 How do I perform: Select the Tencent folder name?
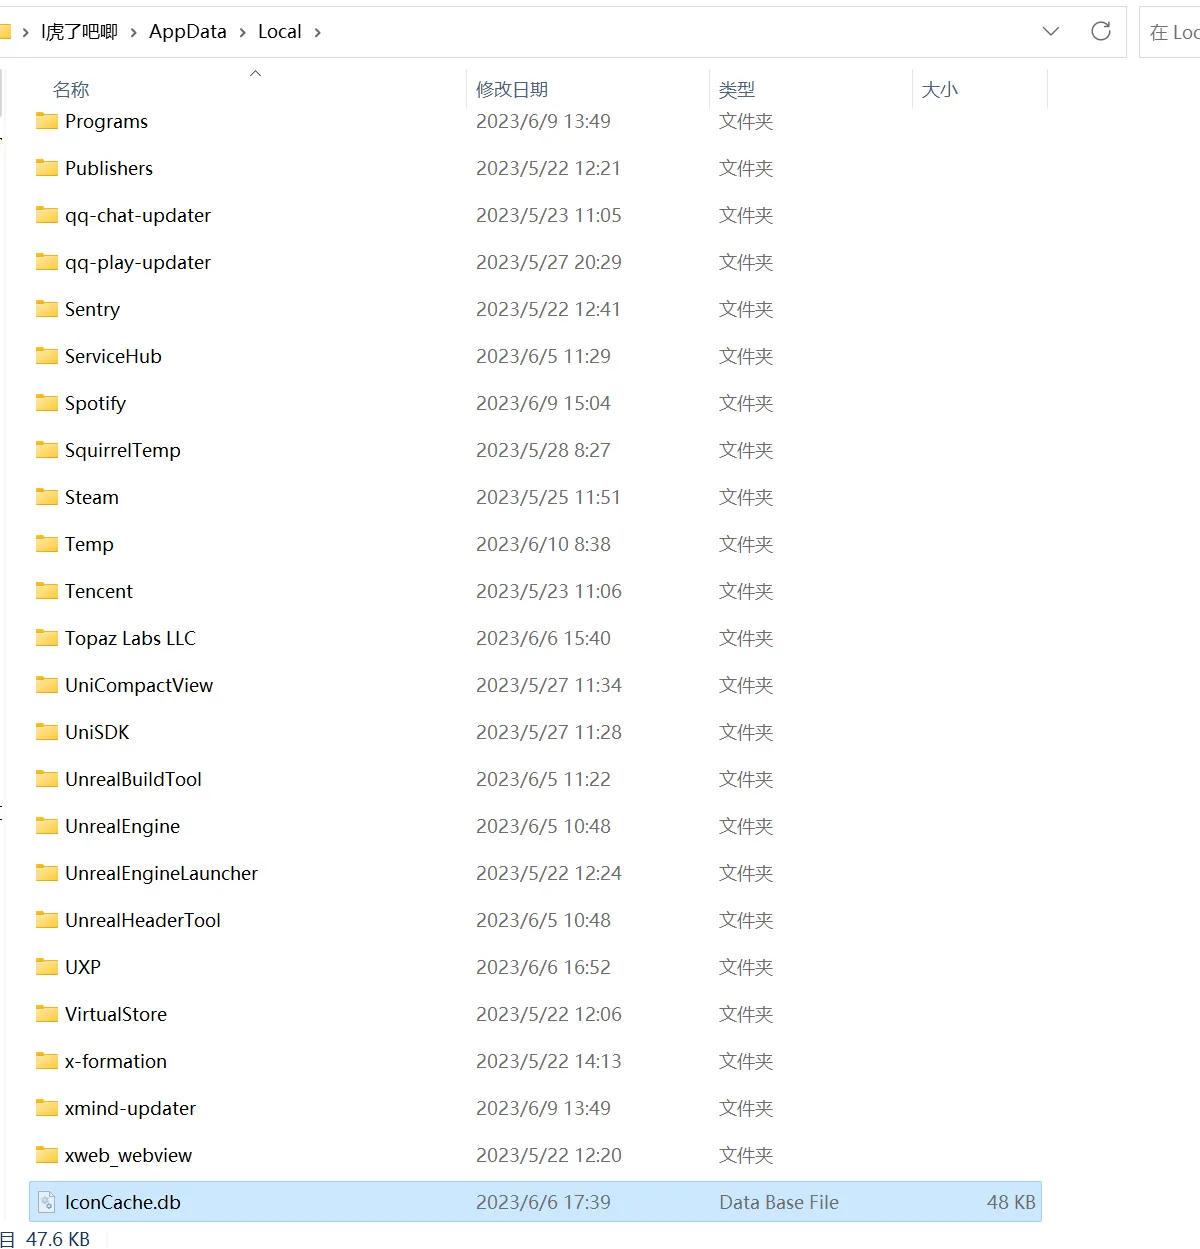99,591
